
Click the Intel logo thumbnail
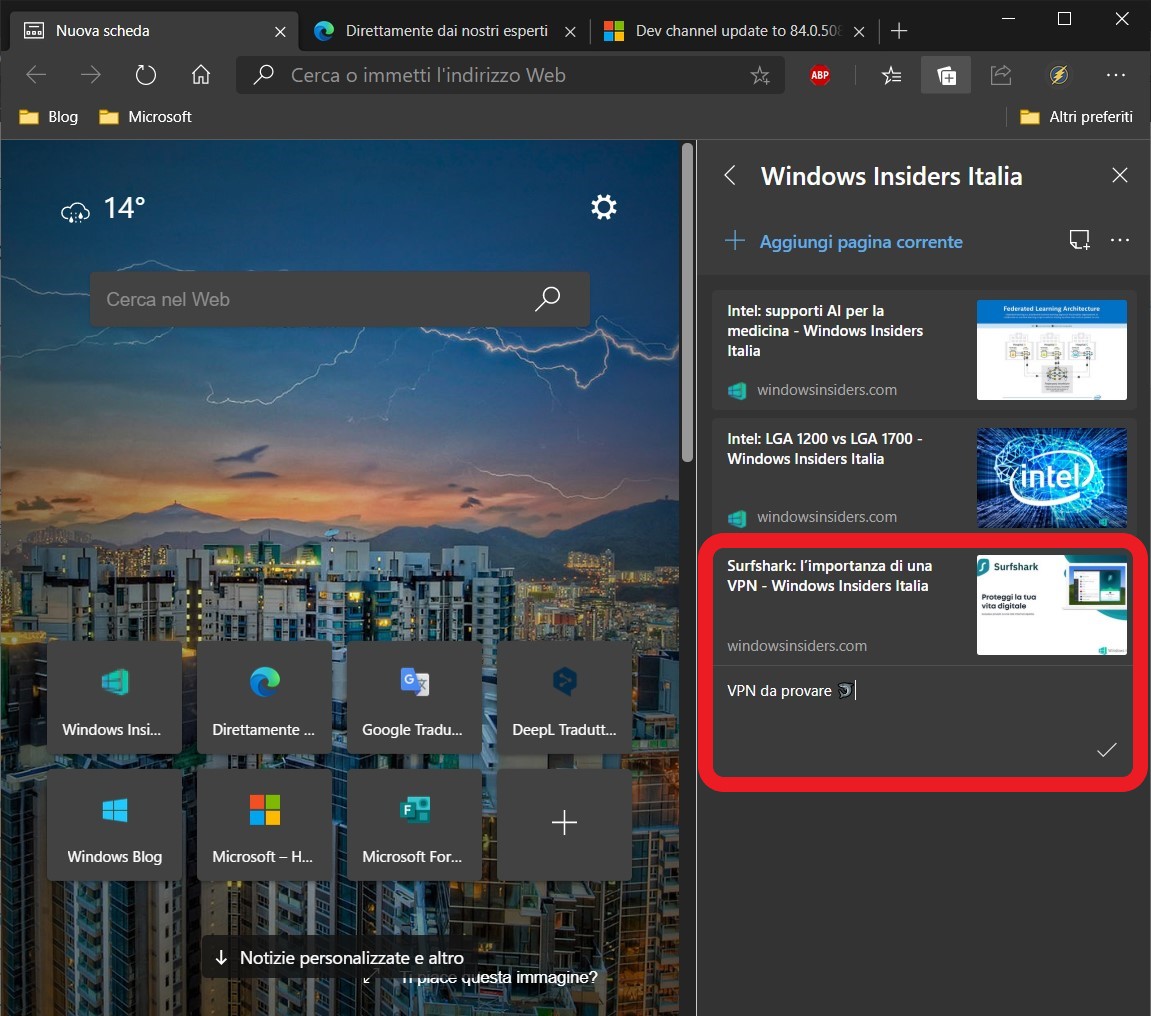pos(1051,478)
